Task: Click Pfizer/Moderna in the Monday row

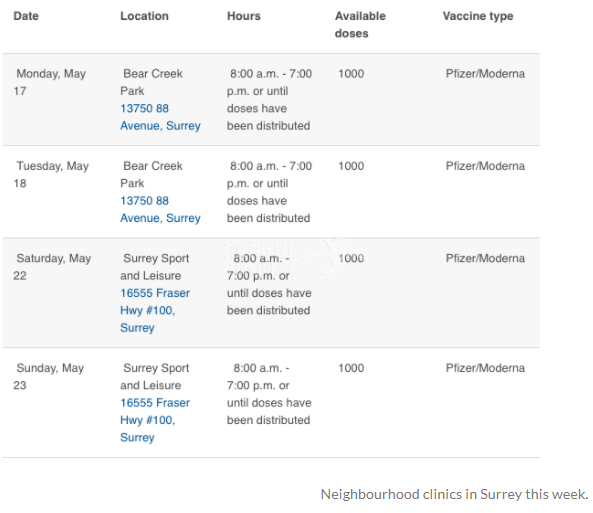Action: (485, 74)
